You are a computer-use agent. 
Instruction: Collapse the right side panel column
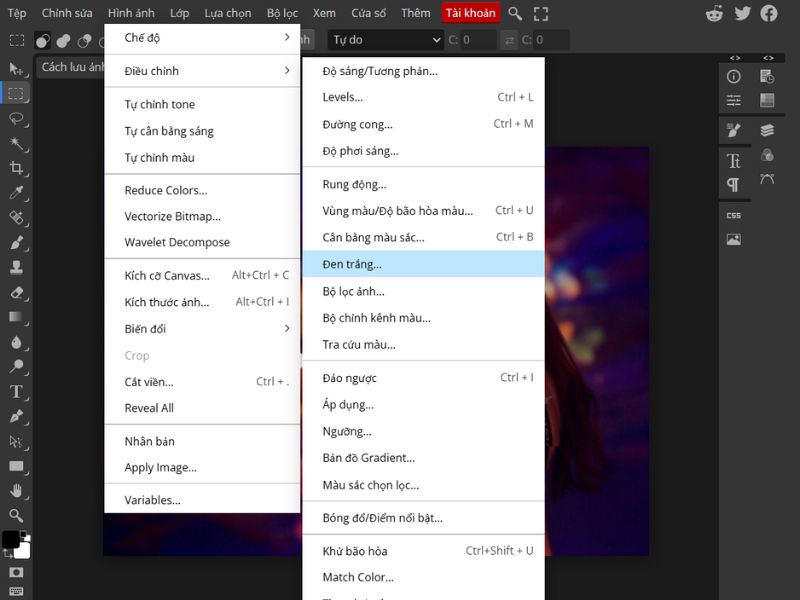tap(768, 58)
